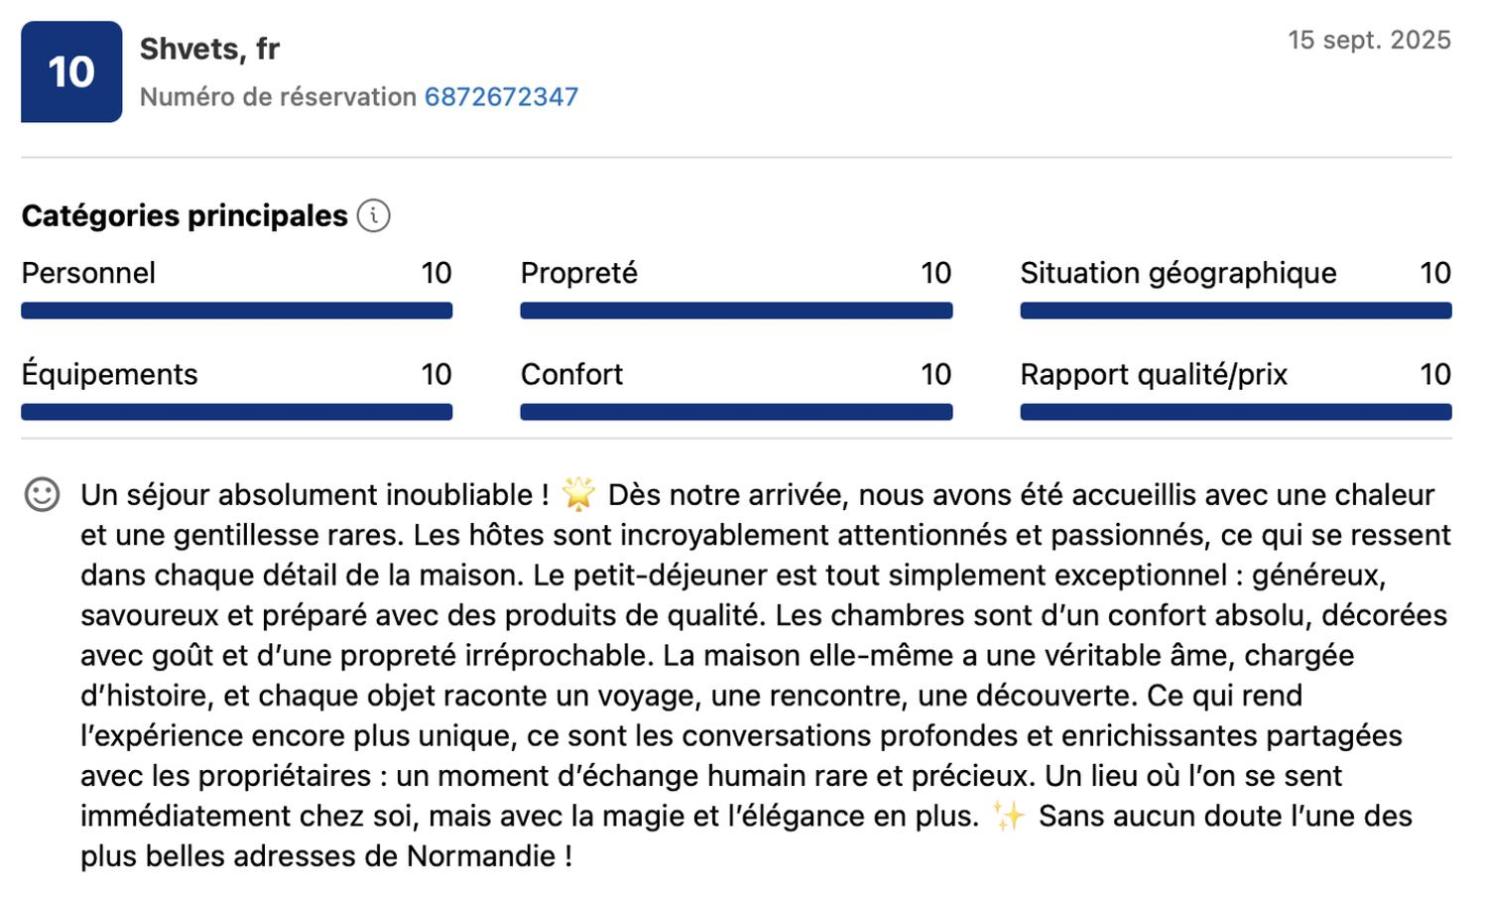
Task: Click the info icon beside Catégories principales
Action: point(373,215)
